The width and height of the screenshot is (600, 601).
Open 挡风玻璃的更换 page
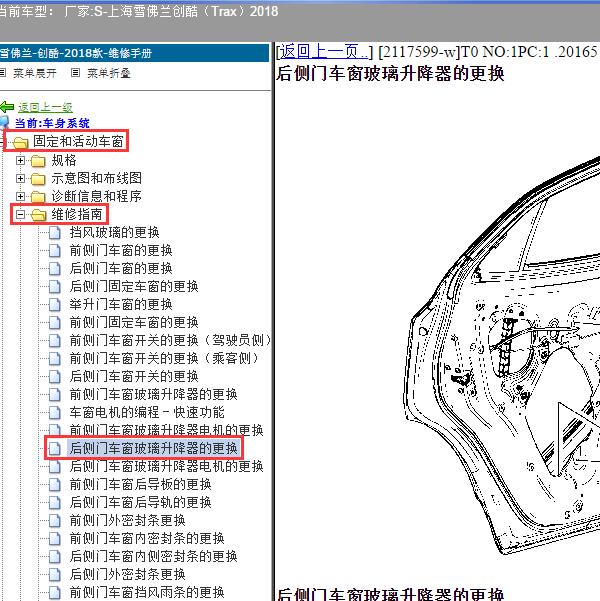pos(114,233)
